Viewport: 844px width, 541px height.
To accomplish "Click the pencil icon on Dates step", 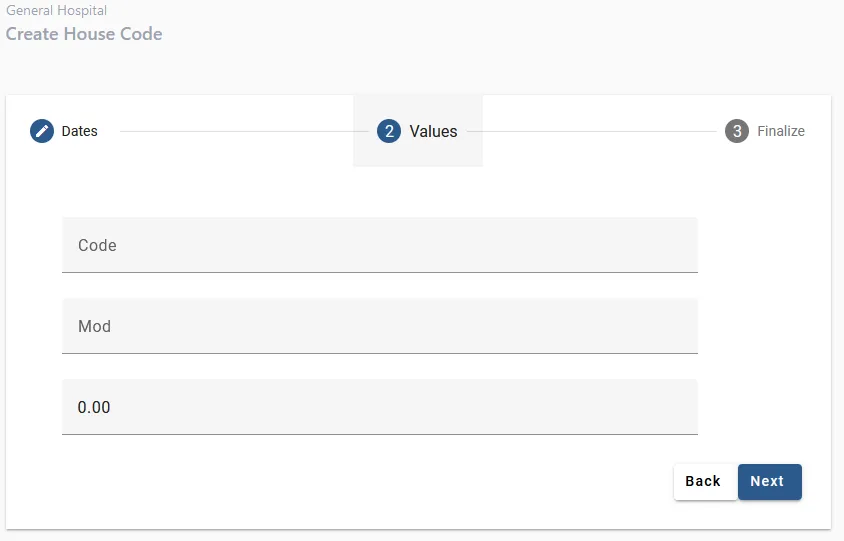I will click(42, 131).
